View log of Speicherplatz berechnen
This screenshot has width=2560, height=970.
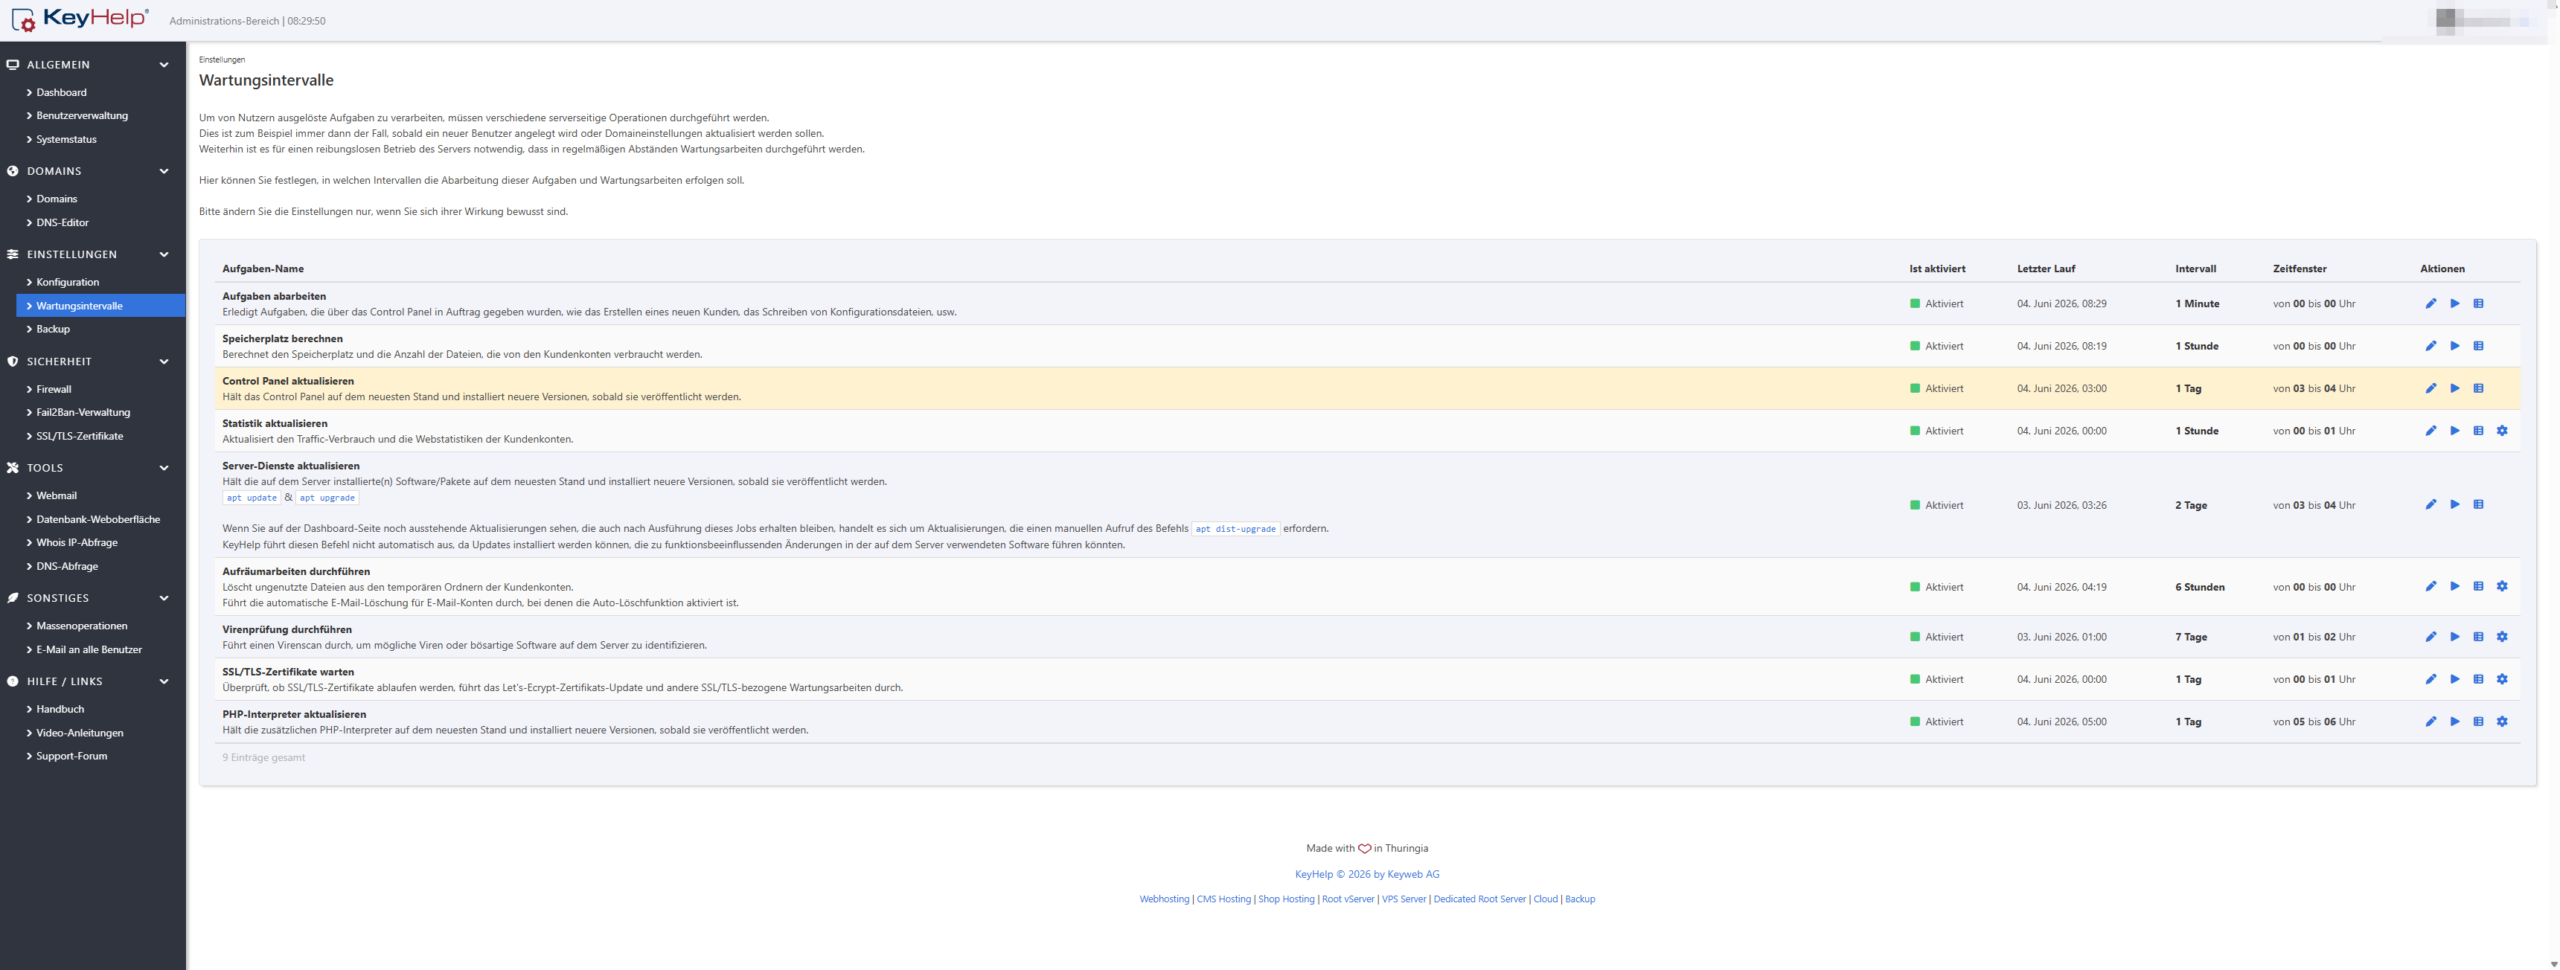point(2479,346)
